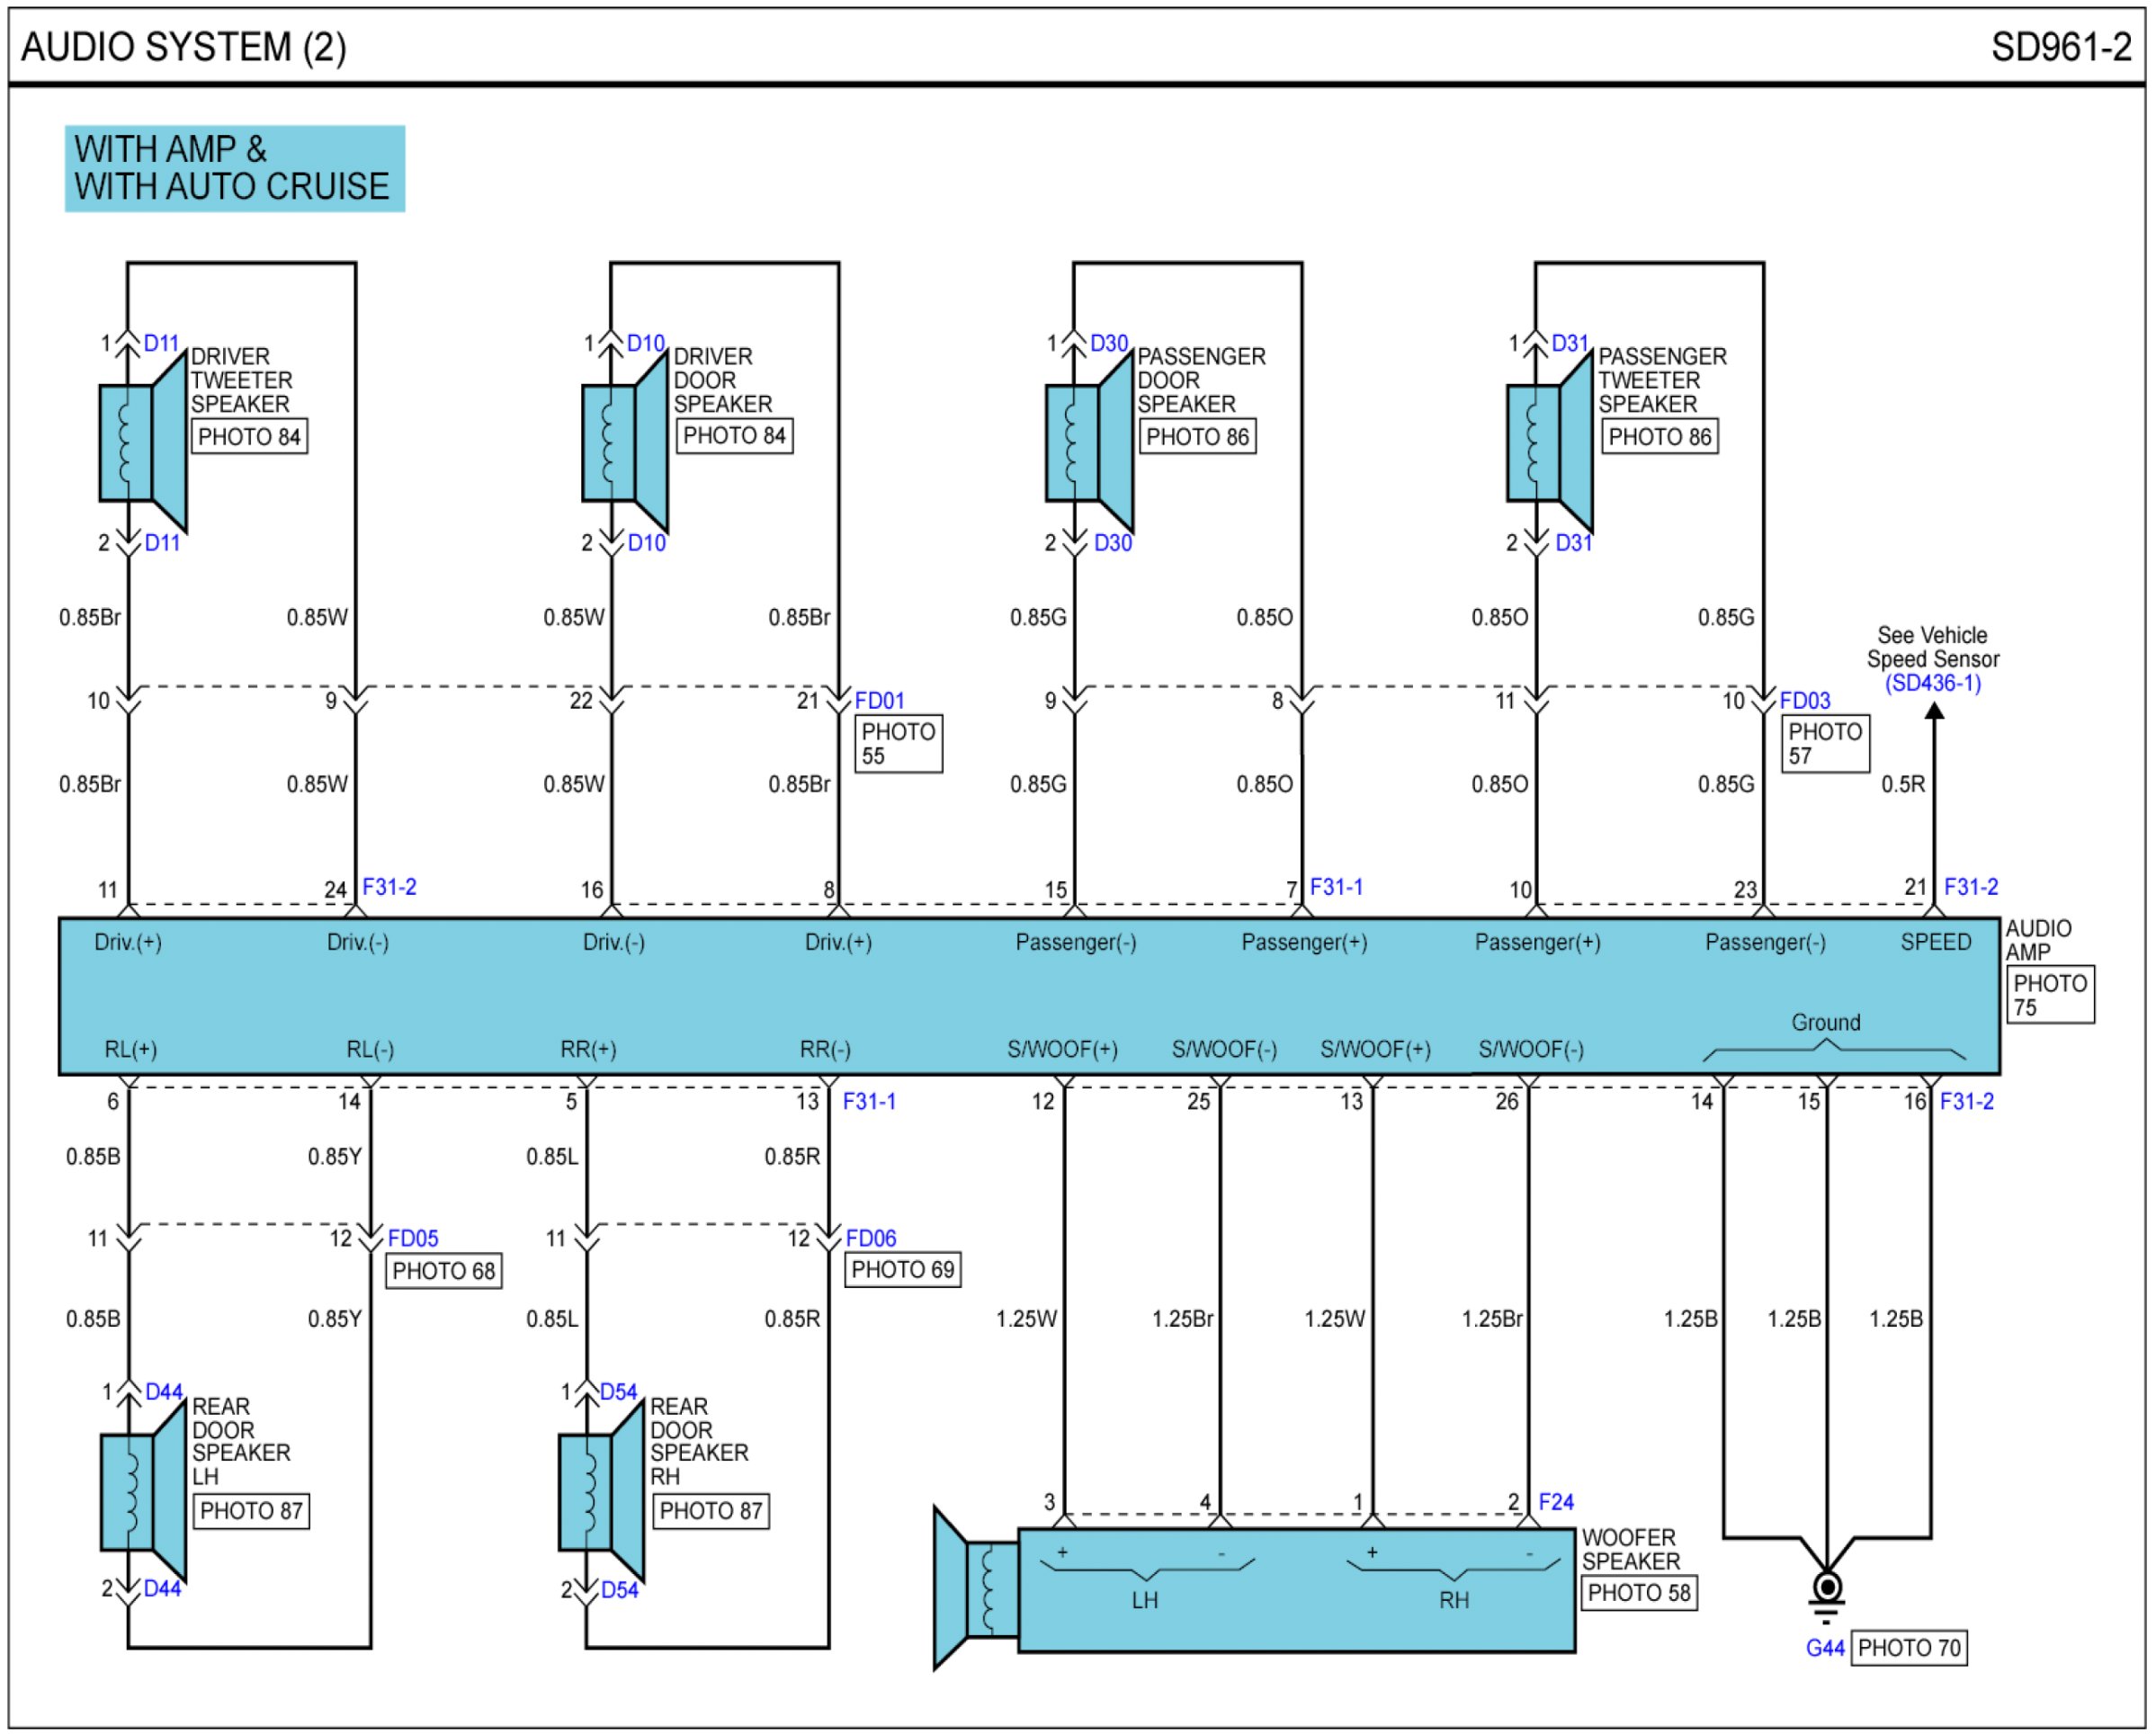Click the passenger tweeter speaker symbol
Viewport: 2156px width, 1735px height.
click(x=1550, y=442)
